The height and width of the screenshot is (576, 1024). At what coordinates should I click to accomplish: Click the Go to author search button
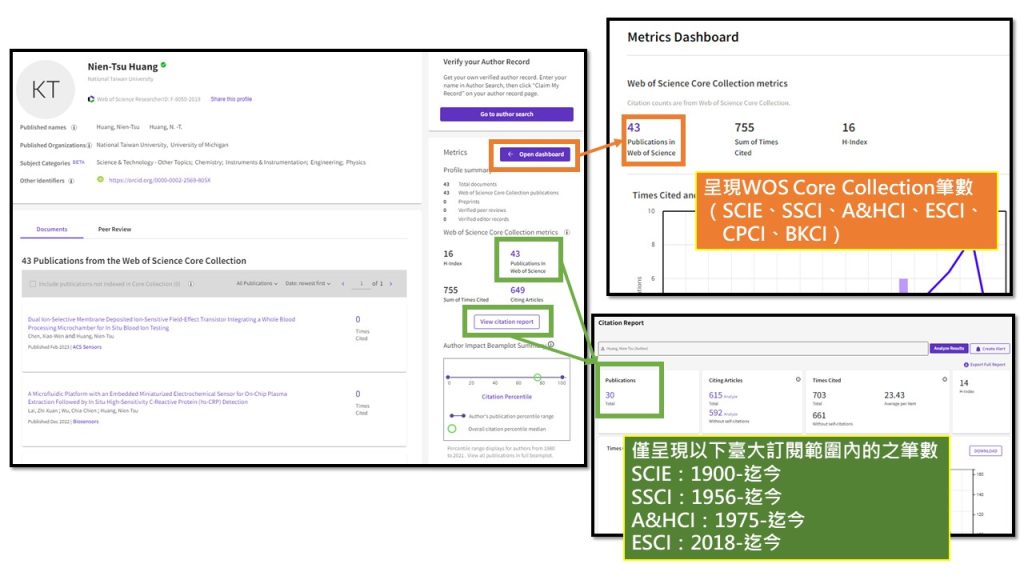click(x=507, y=114)
